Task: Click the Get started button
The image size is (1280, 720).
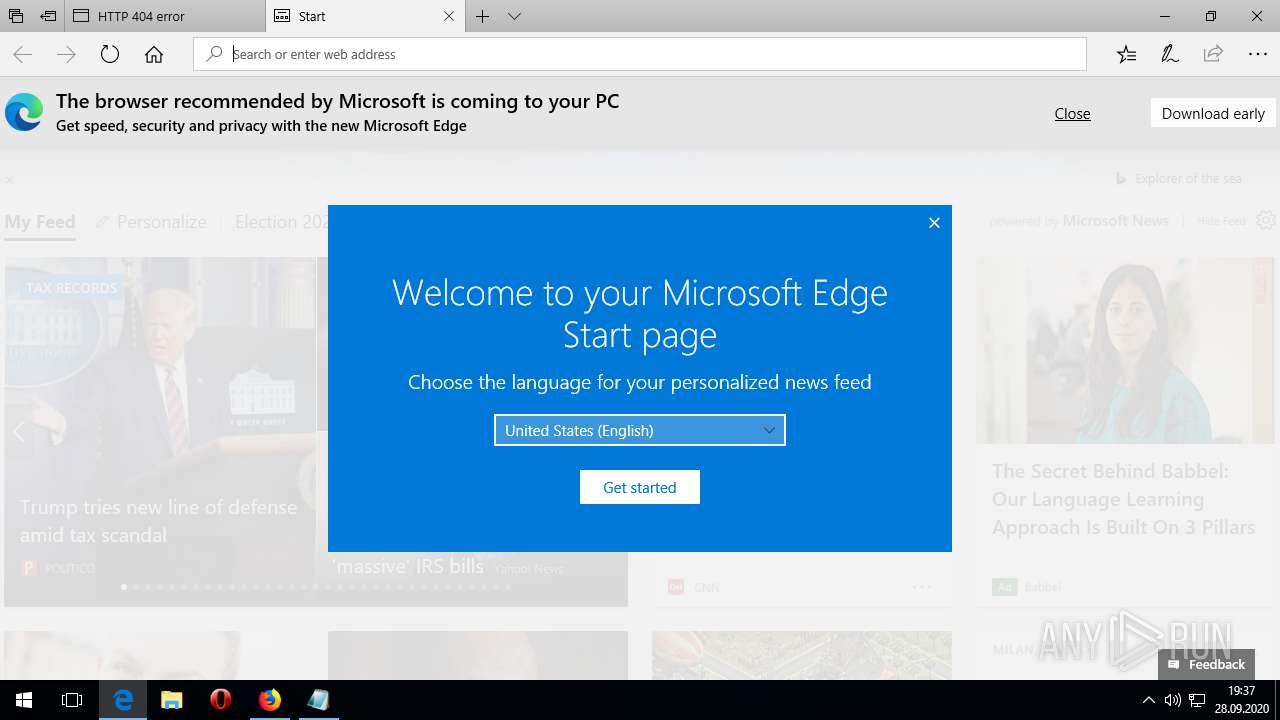Action: point(640,487)
